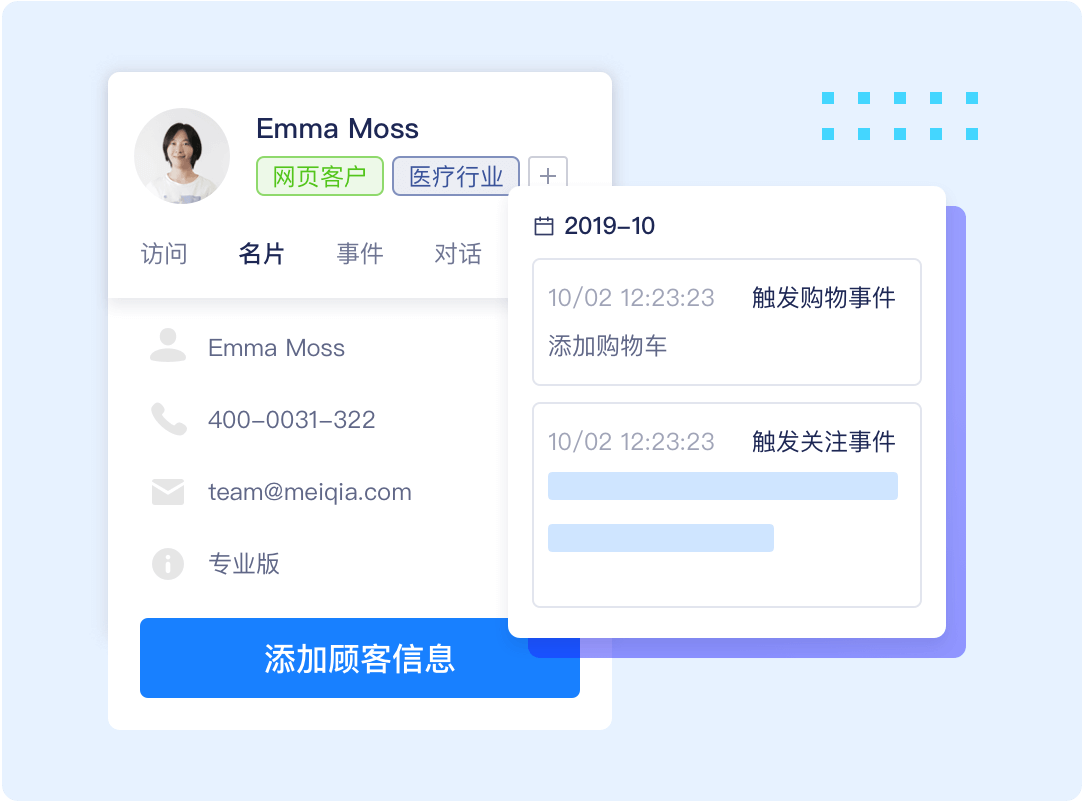Open the 事件 tab
Screen dimensions: 1082x802
point(360,254)
